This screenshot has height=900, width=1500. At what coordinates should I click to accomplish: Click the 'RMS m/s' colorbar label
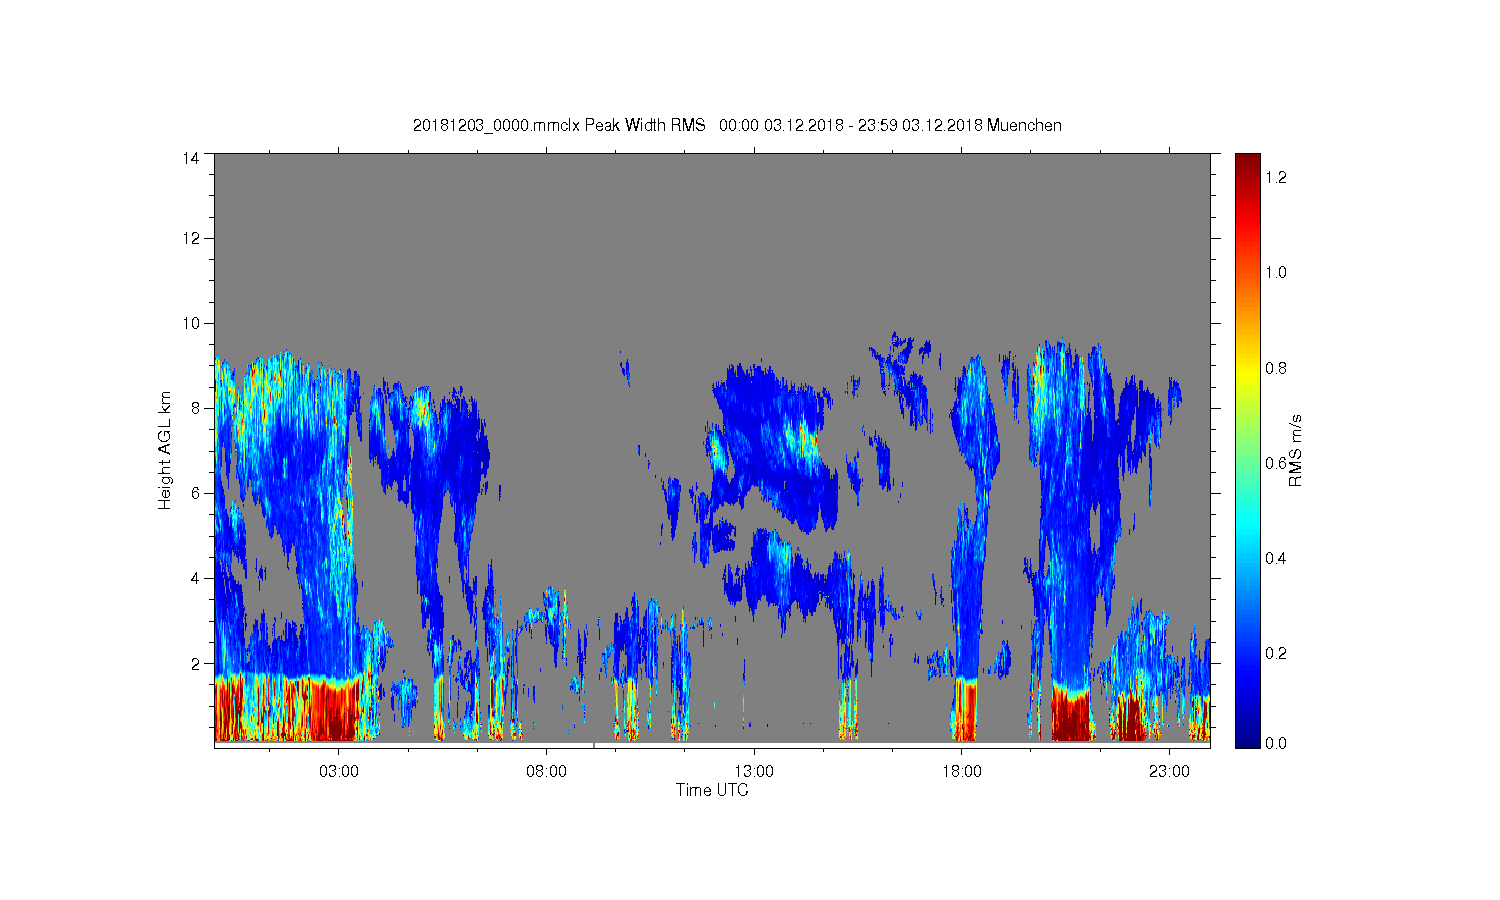point(1295,450)
